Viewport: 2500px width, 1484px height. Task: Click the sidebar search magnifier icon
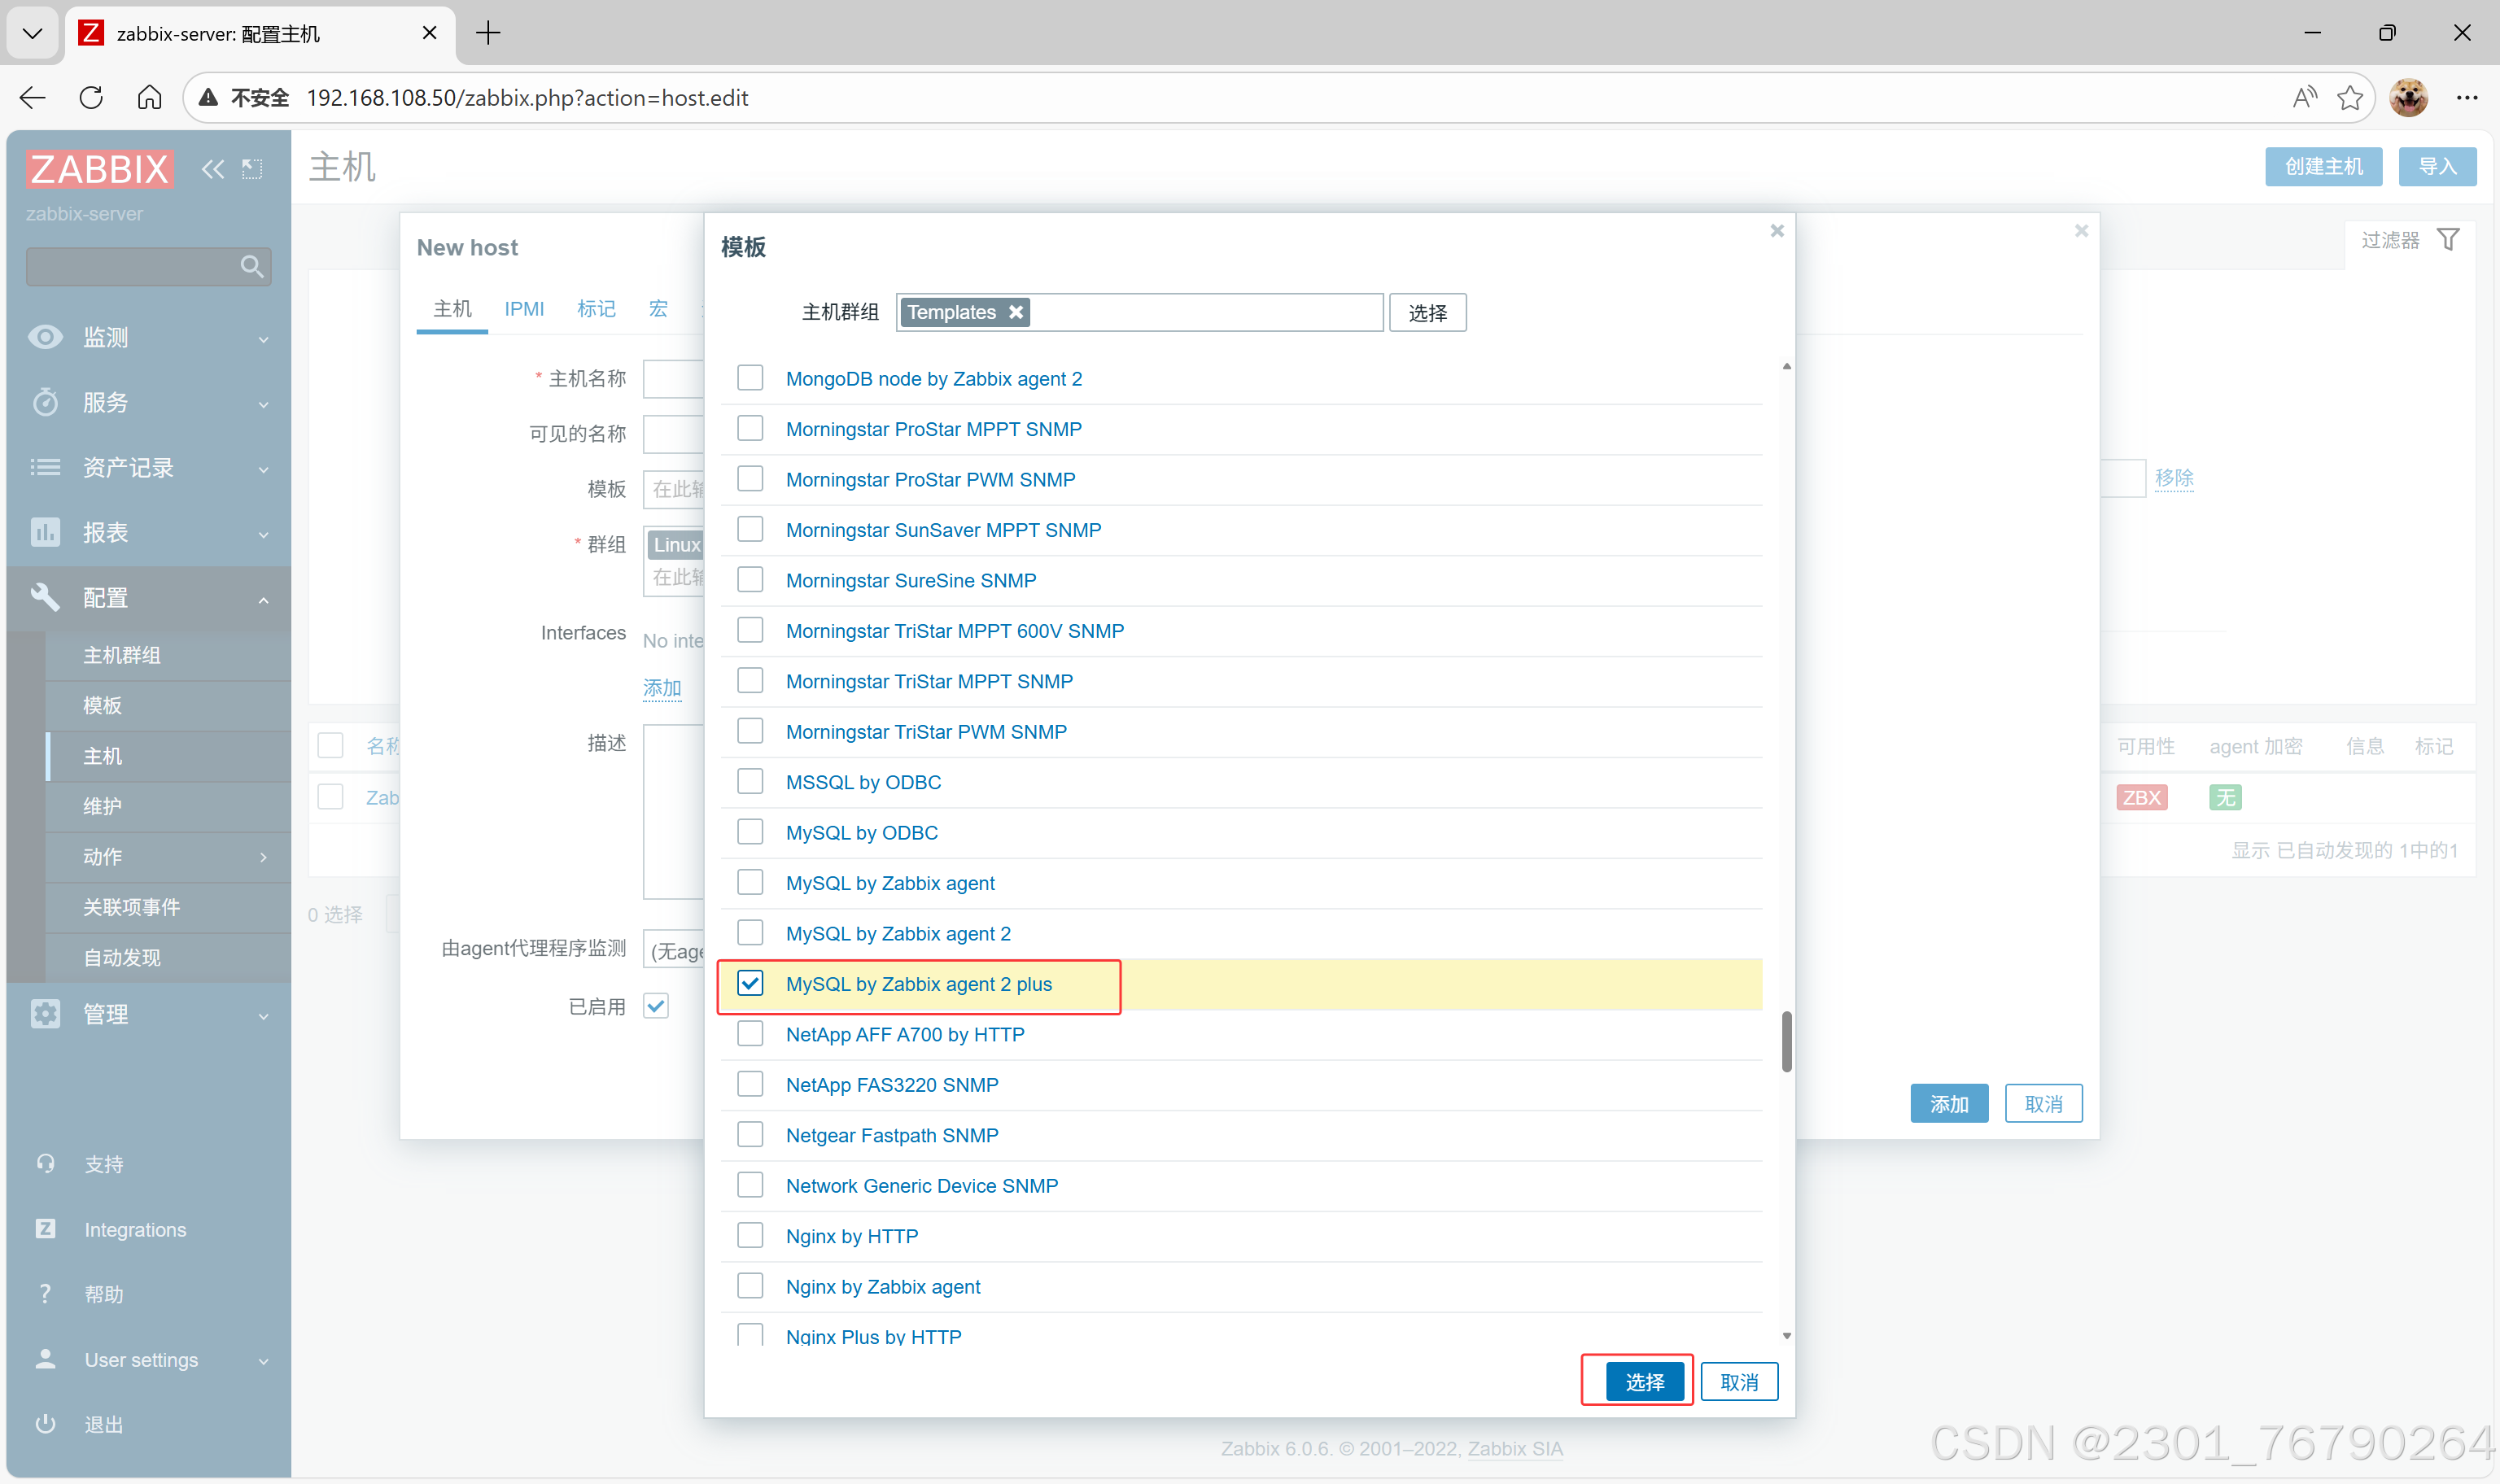[251, 266]
